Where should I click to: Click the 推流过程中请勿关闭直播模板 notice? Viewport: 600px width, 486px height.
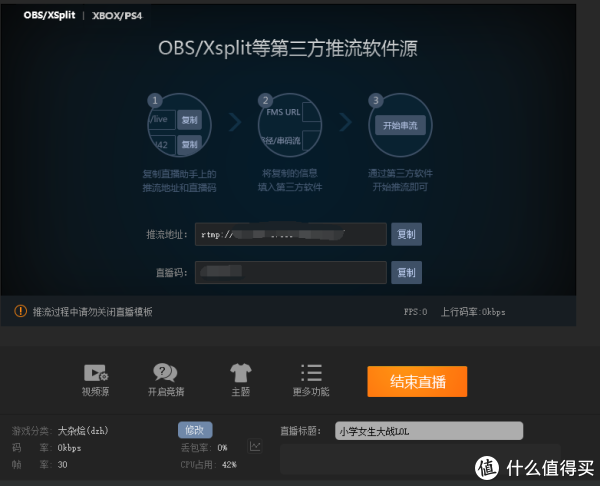point(93,312)
